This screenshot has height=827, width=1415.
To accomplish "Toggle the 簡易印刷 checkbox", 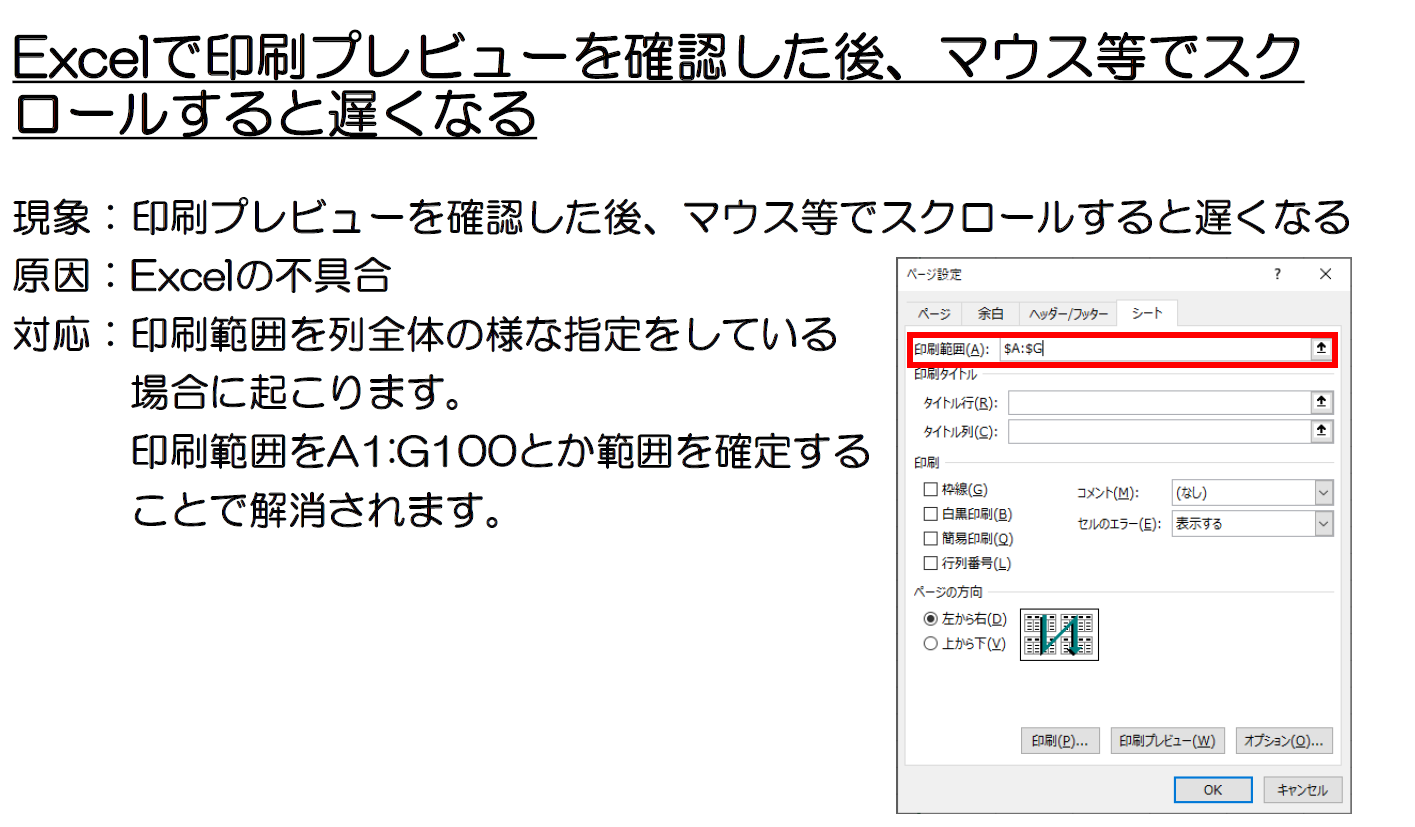I will (x=931, y=539).
